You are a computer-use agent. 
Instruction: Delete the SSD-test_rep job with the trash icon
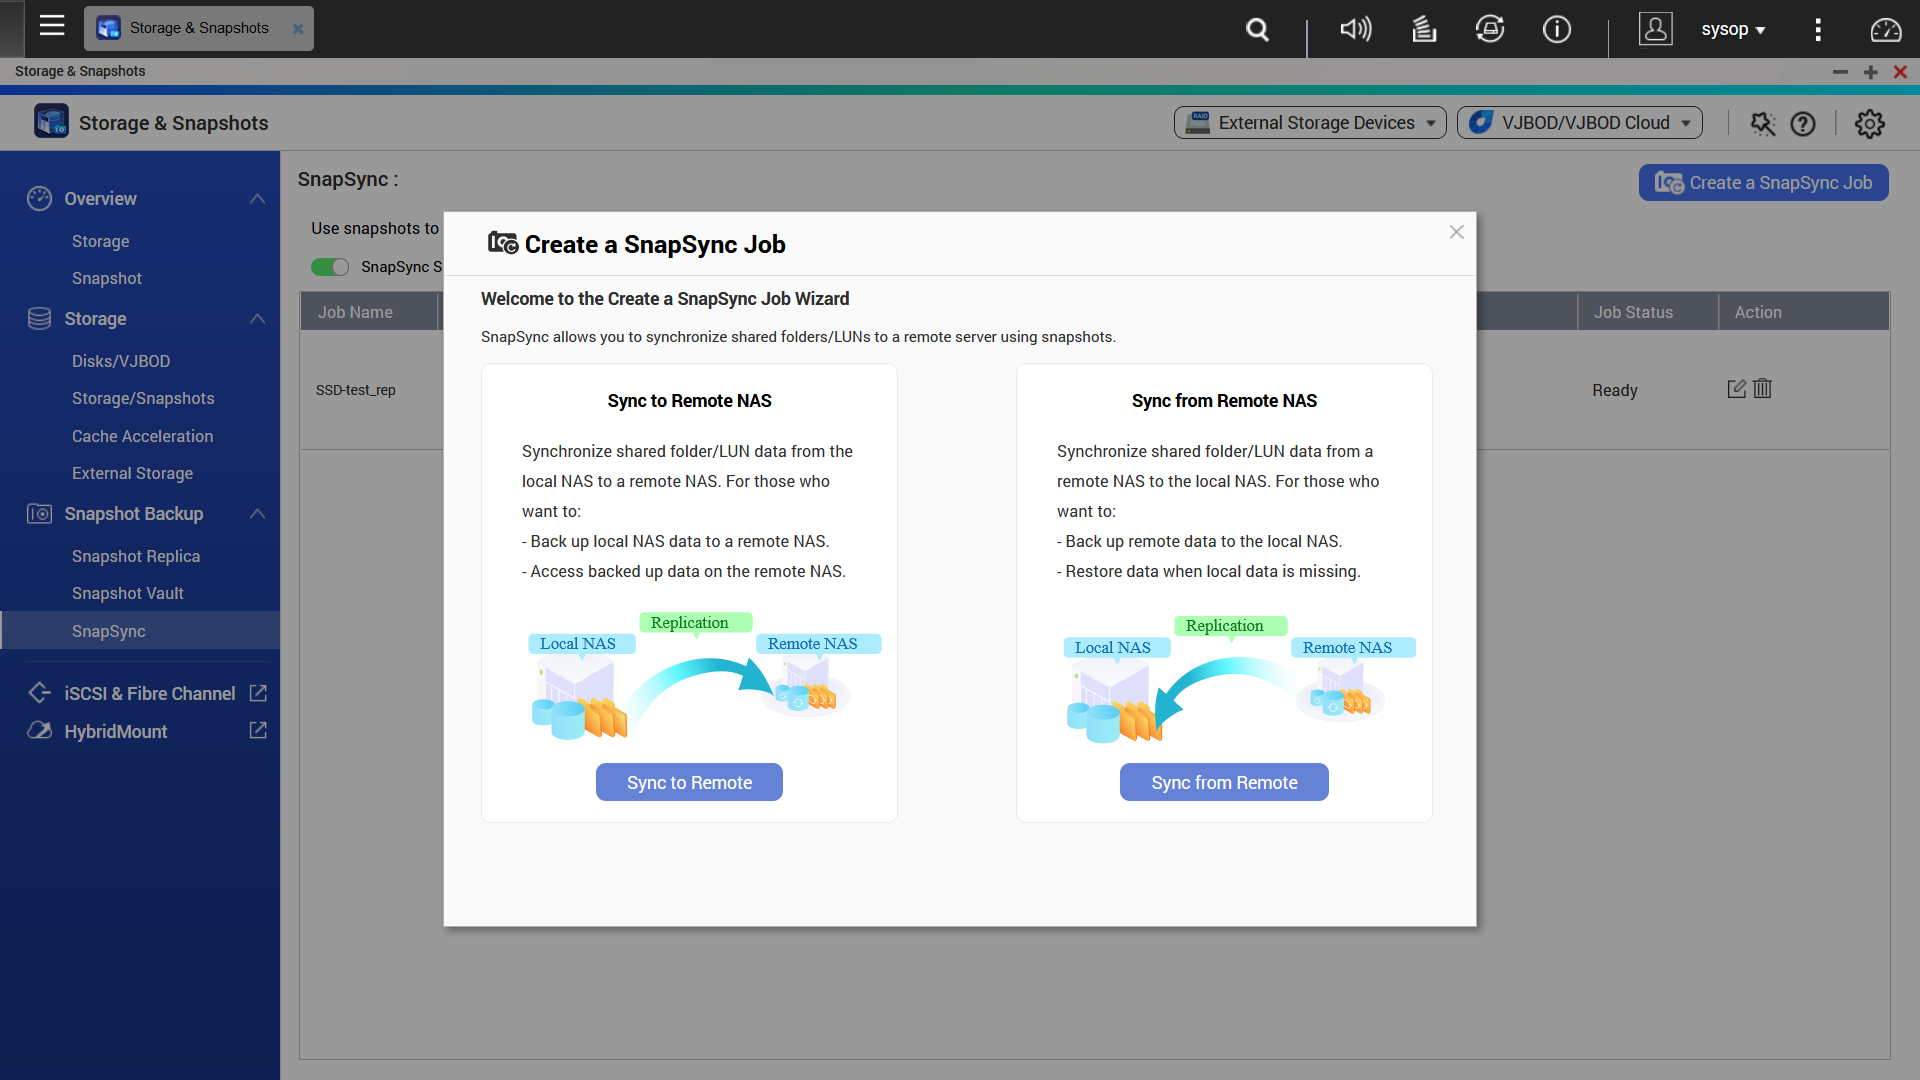(x=1762, y=389)
